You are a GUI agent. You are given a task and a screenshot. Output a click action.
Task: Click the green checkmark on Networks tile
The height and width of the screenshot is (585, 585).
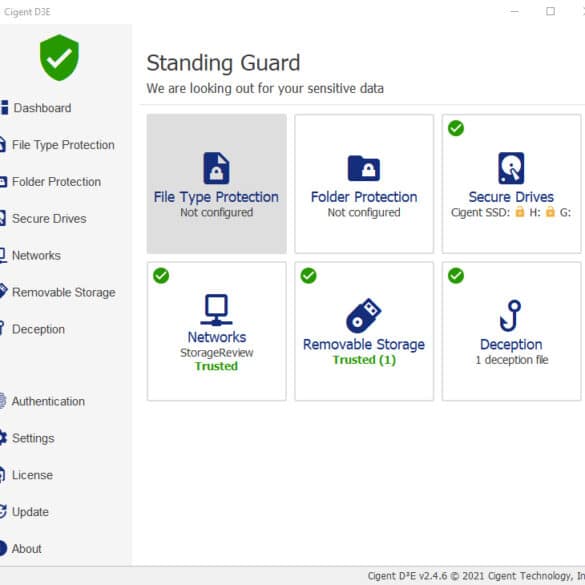click(x=161, y=276)
